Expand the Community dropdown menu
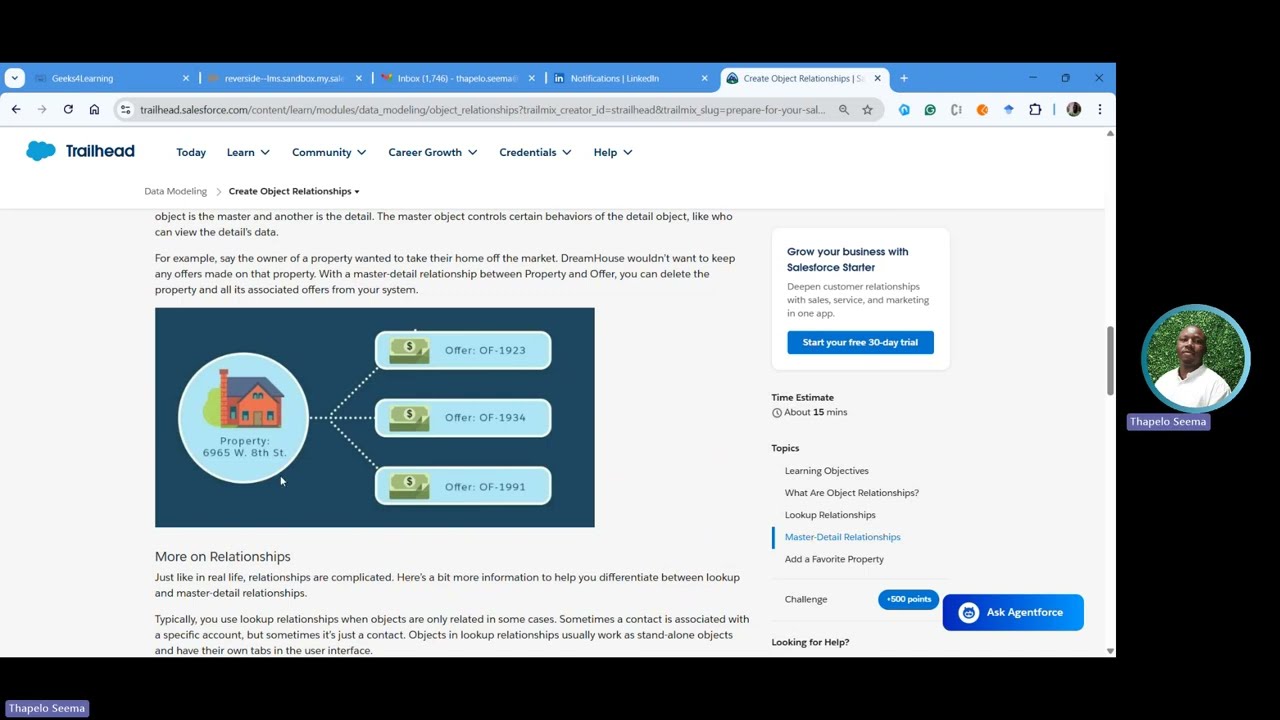The width and height of the screenshot is (1280, 720). (x=329, y=153)
